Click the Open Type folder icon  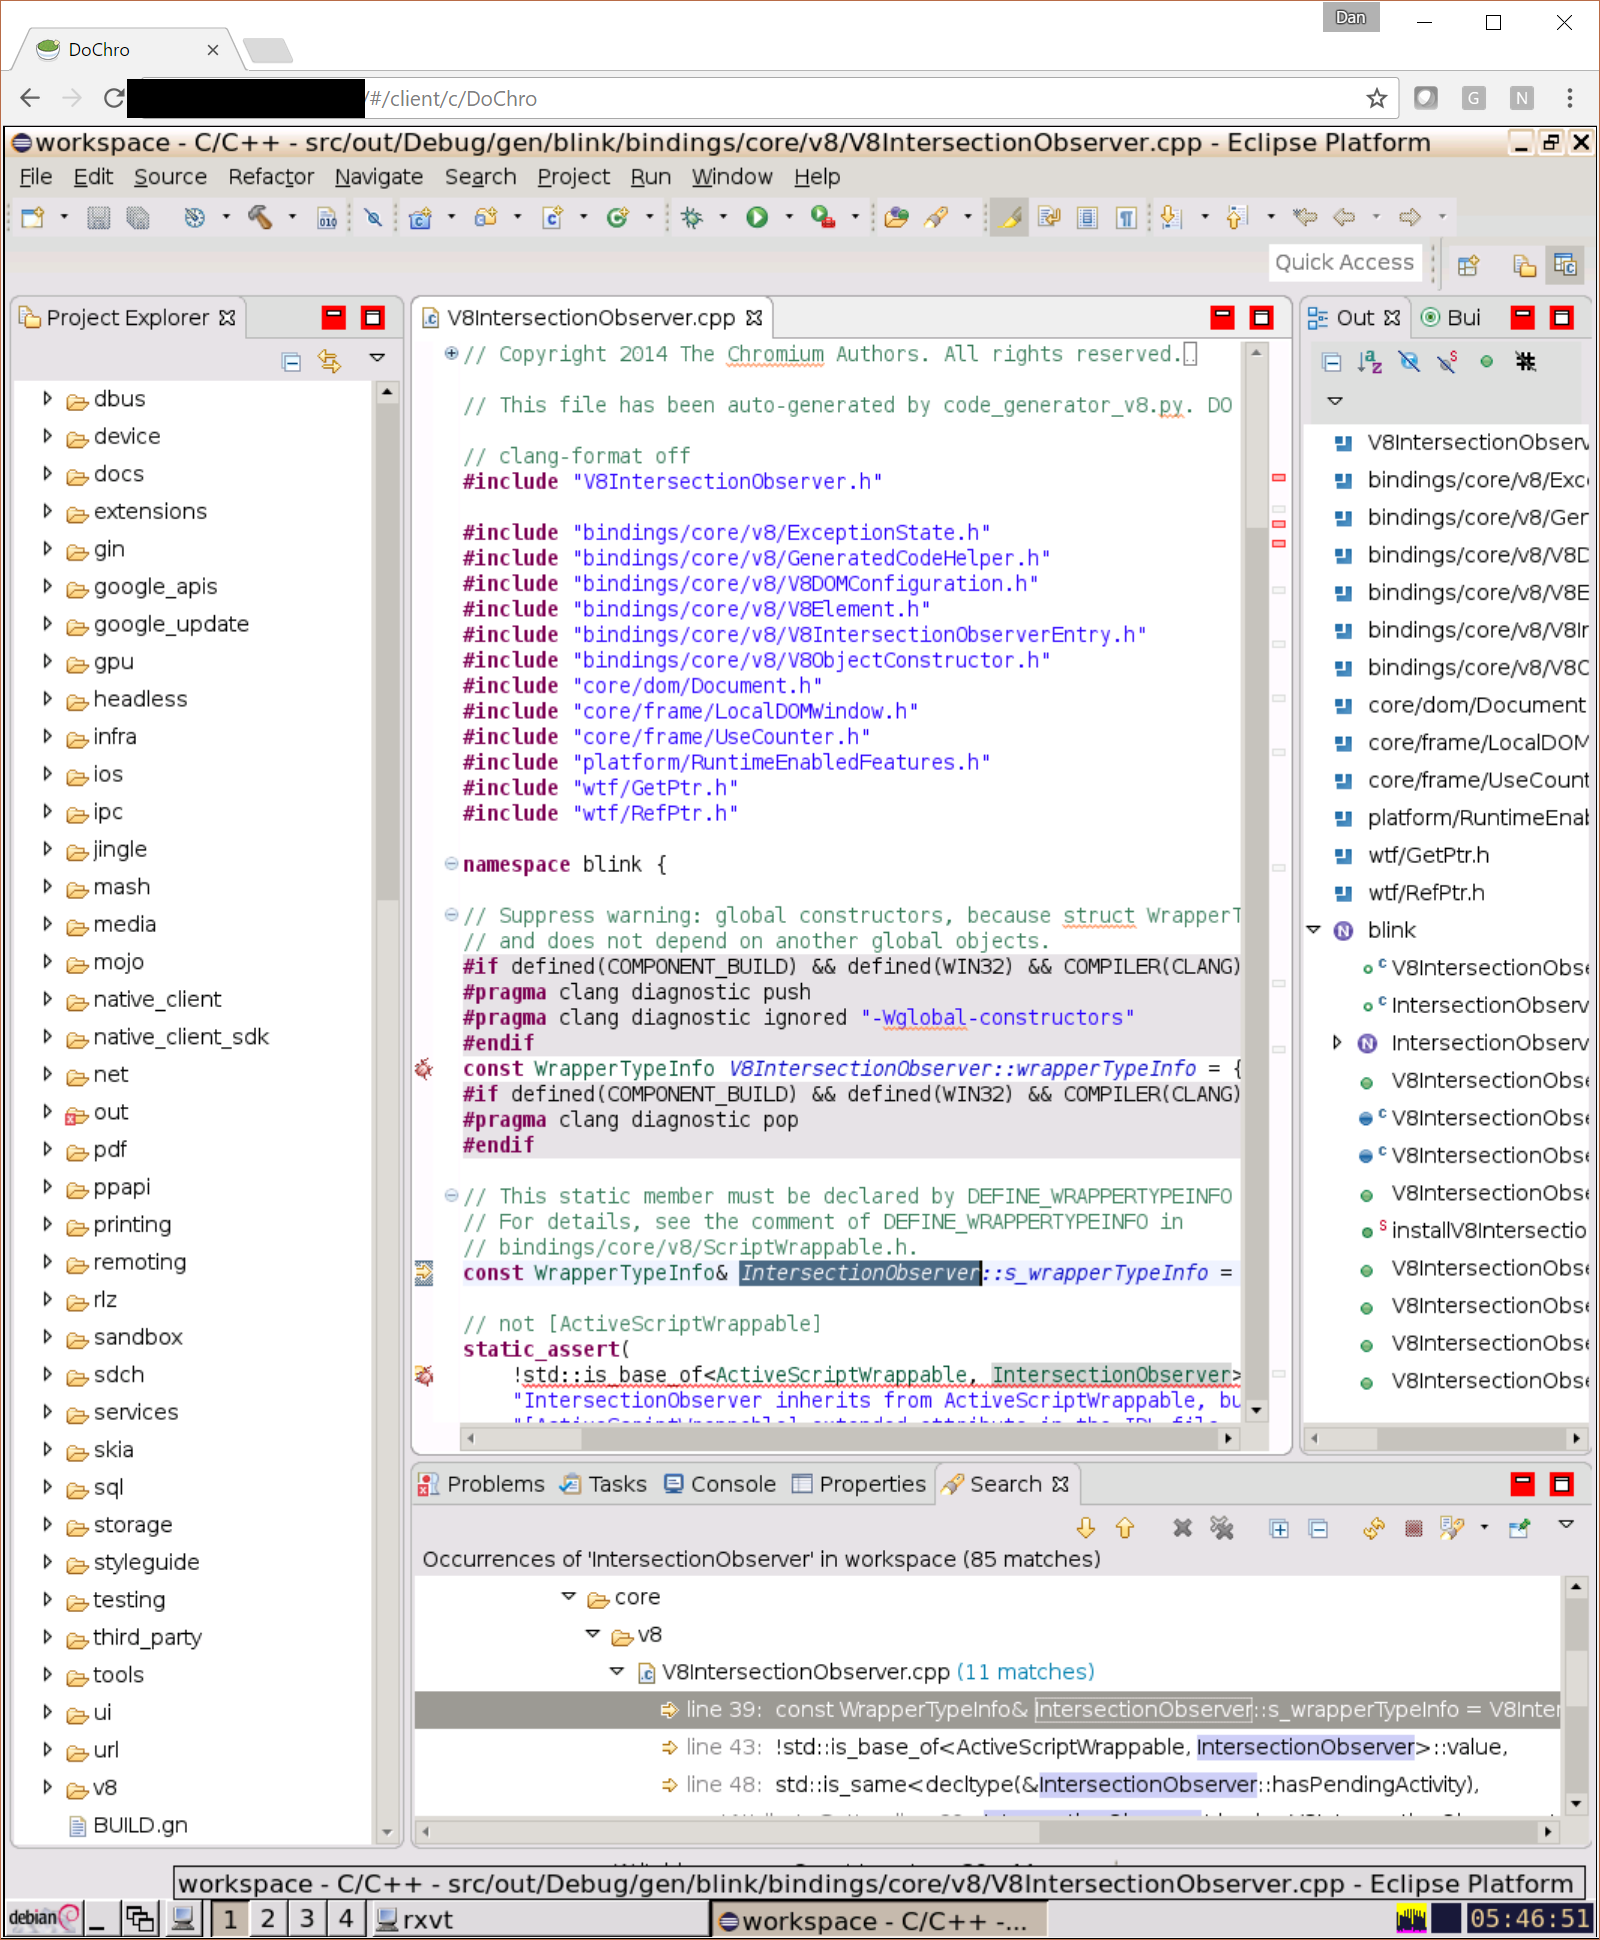click(x=897, y=217)
